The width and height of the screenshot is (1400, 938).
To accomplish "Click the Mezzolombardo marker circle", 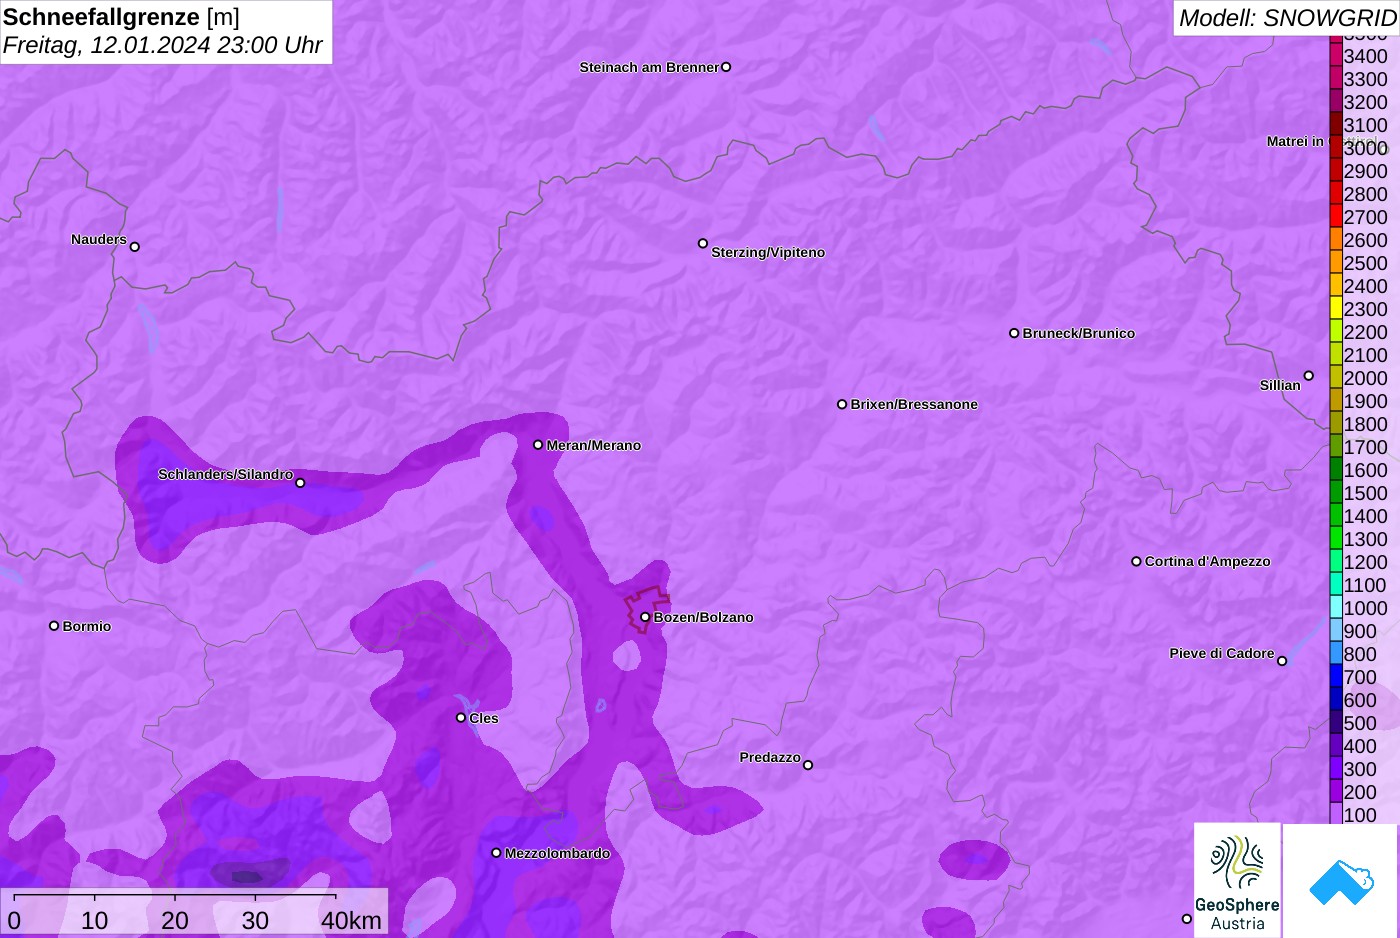I will 496,853.
